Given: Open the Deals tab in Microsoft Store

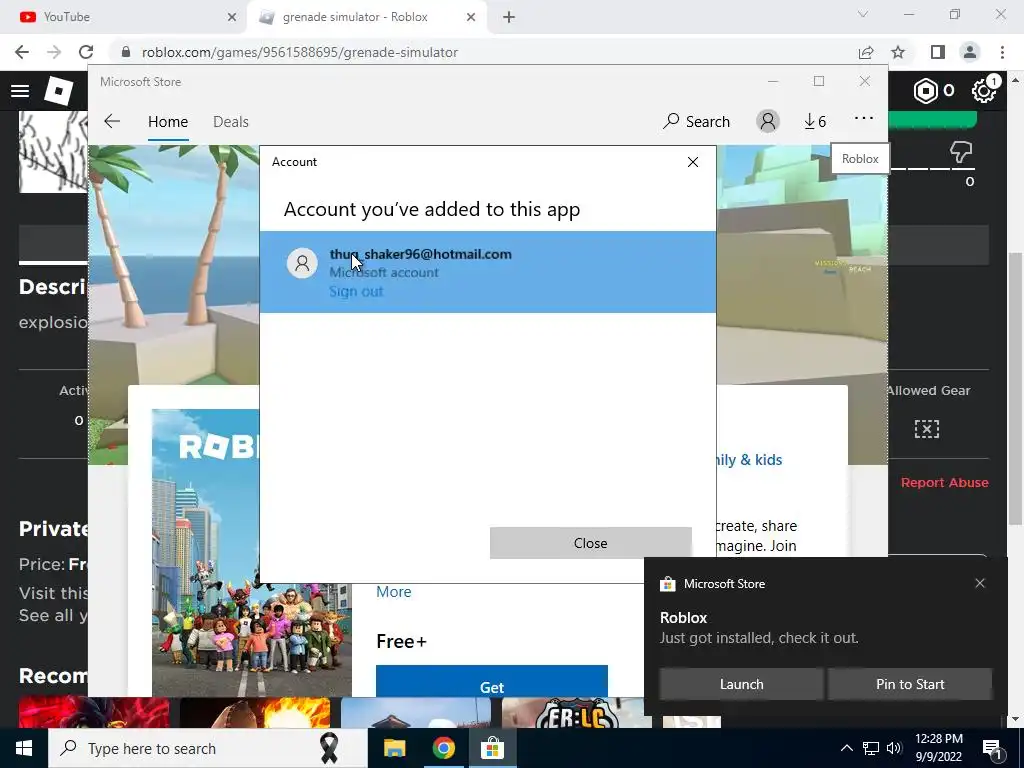Looking at the screenshot, I should [x=231, y=122].
